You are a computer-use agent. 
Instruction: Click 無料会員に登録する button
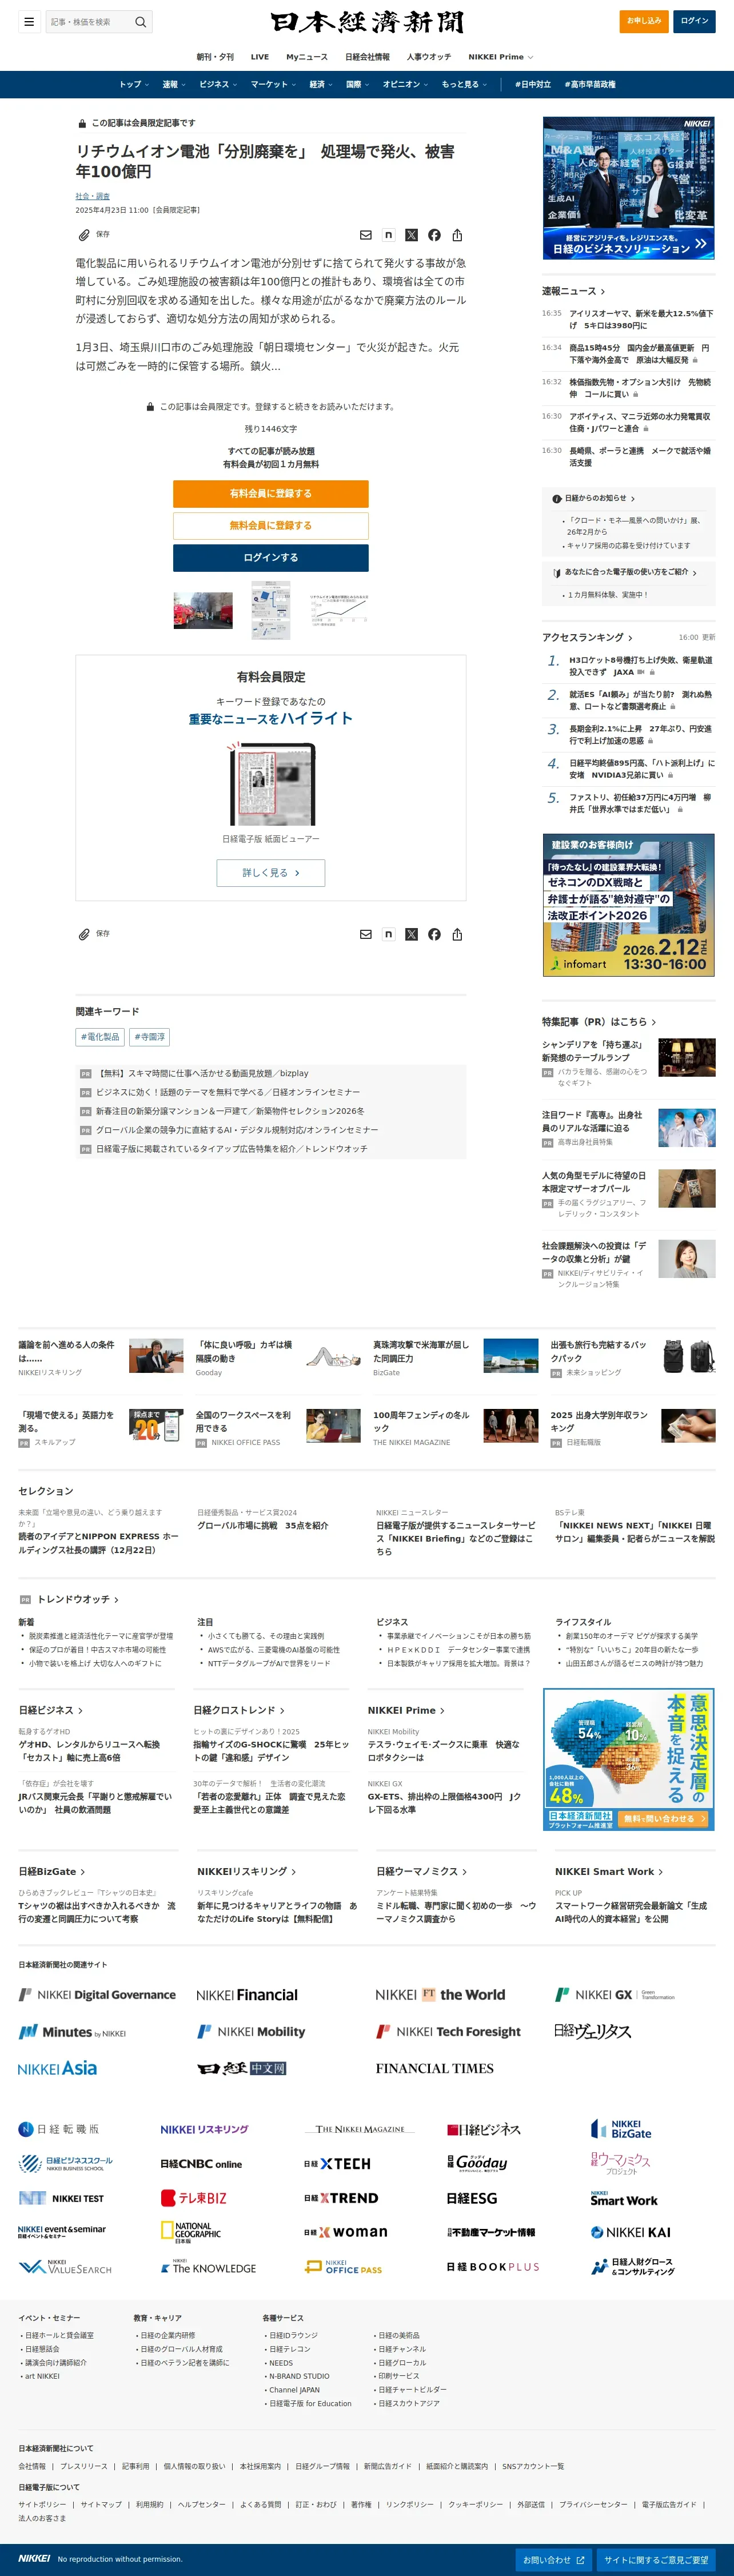(x=270, y=525)
